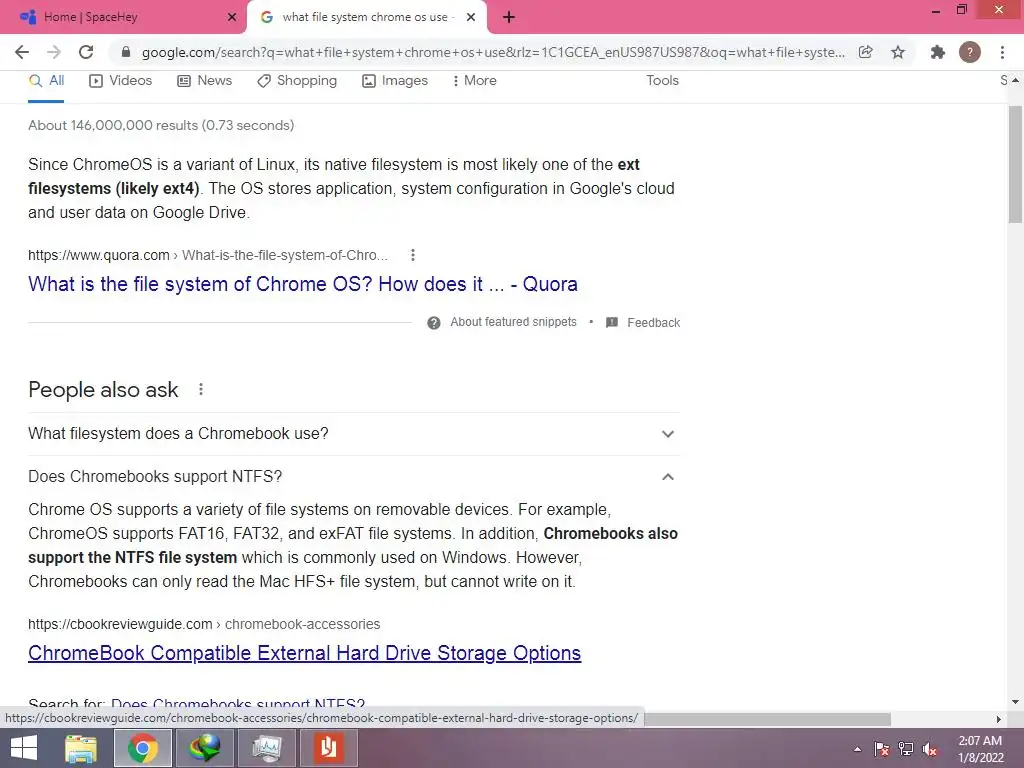Image resolution: width=1024 pixels, height=768 pixels.
Task: Click the muted volume tray icon
Action: 930,749
